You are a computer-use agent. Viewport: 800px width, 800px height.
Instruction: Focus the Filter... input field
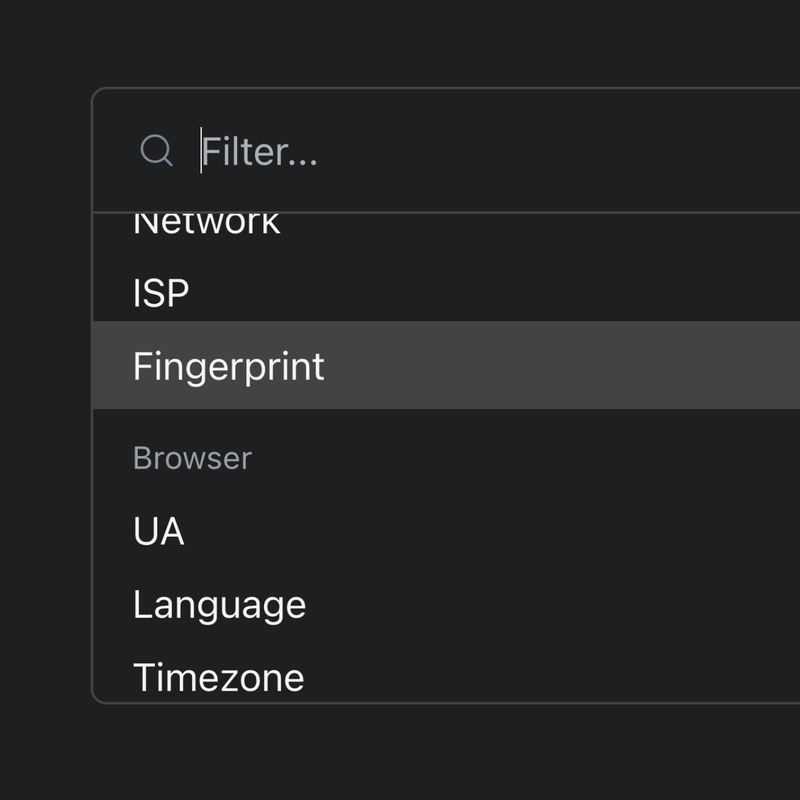click(500, 151)
